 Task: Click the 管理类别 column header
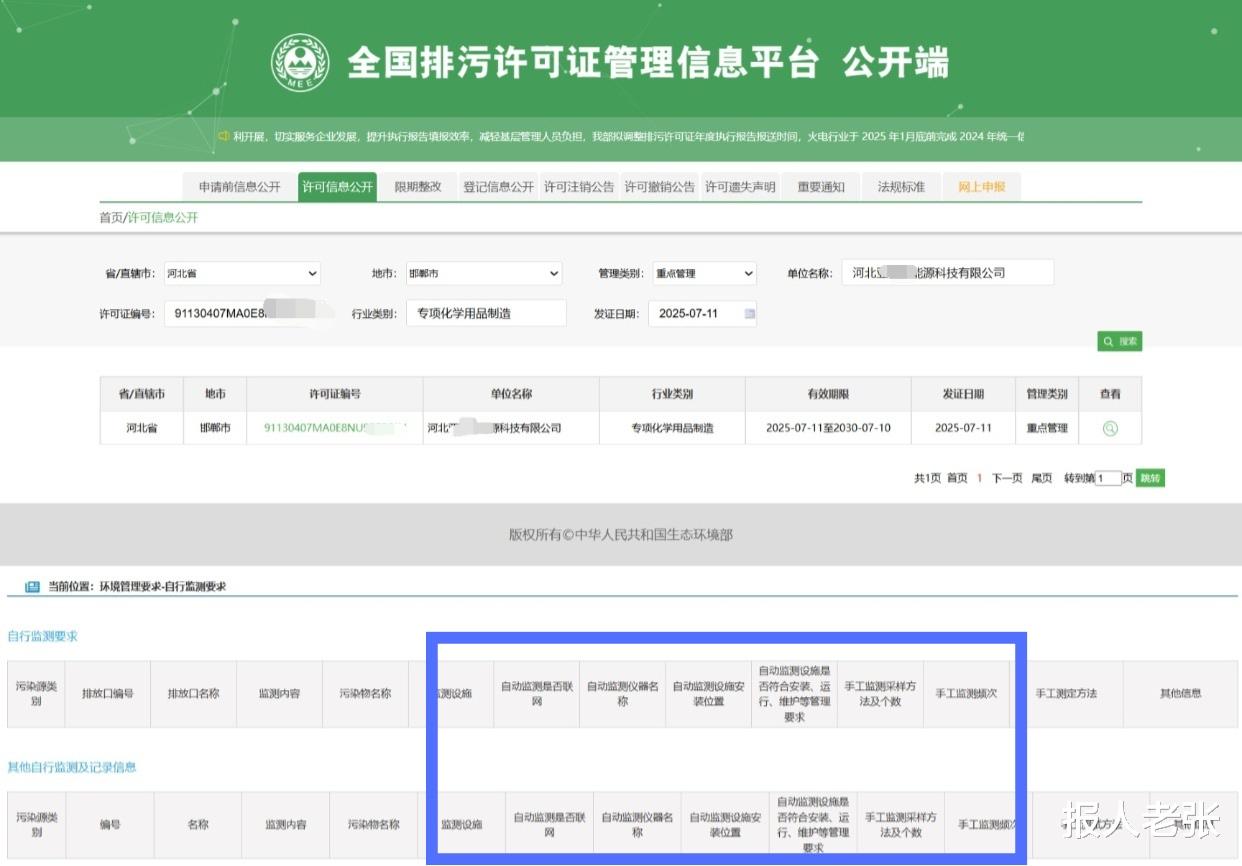pyautogui.click(x=1047, y=394)
